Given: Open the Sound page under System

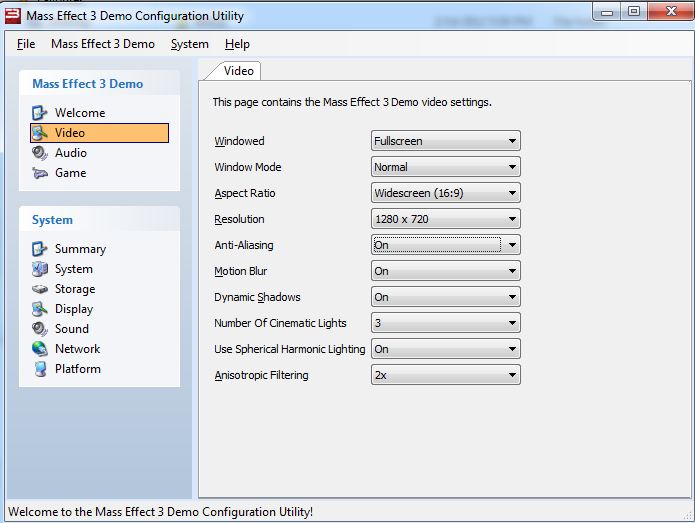Looking at the screenshot, I should 71,329.
